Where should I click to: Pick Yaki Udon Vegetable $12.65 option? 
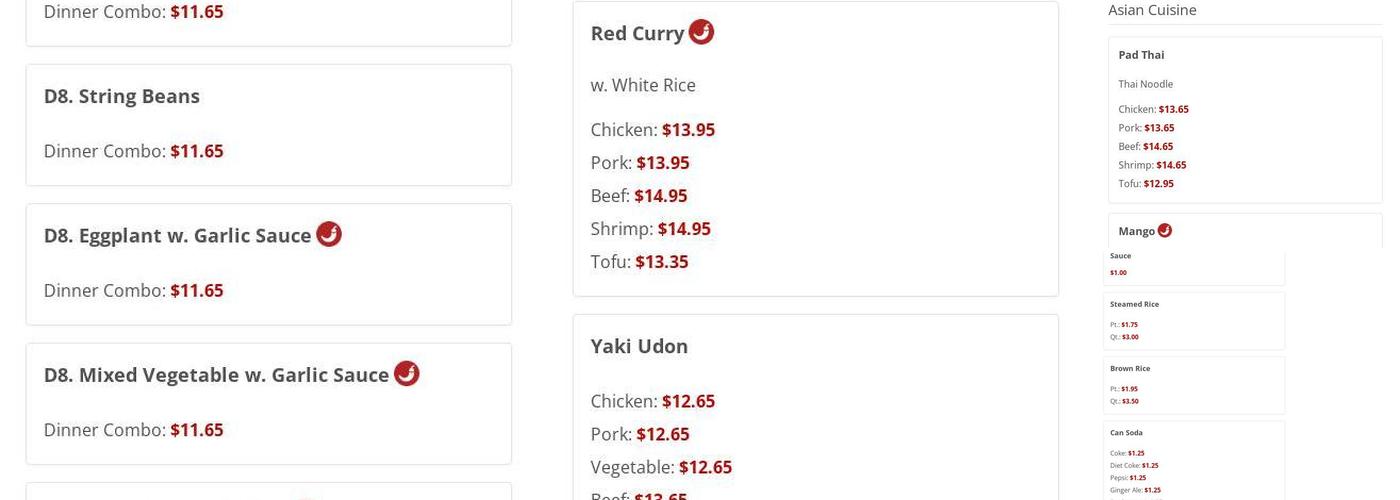coord(660,467)
